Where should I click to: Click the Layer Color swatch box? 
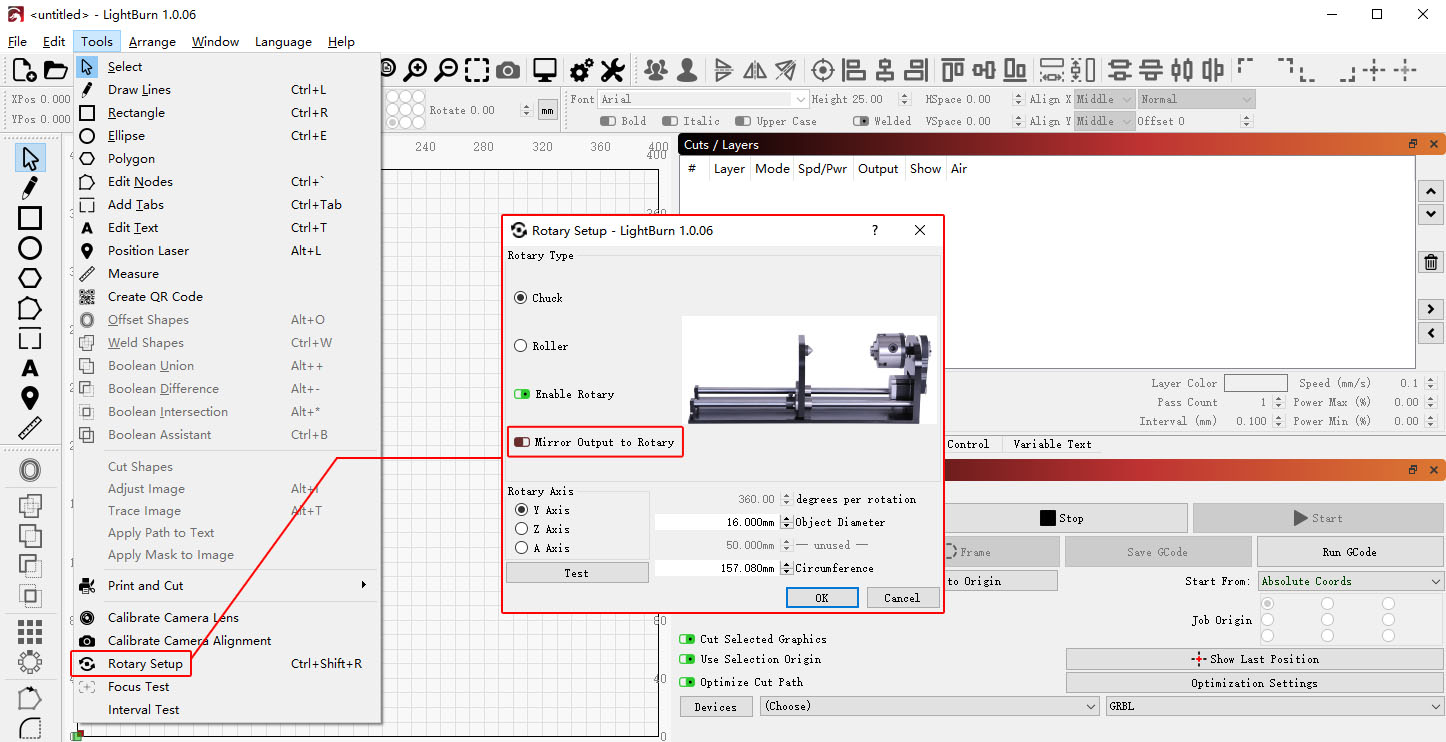tap(1255, 383)
